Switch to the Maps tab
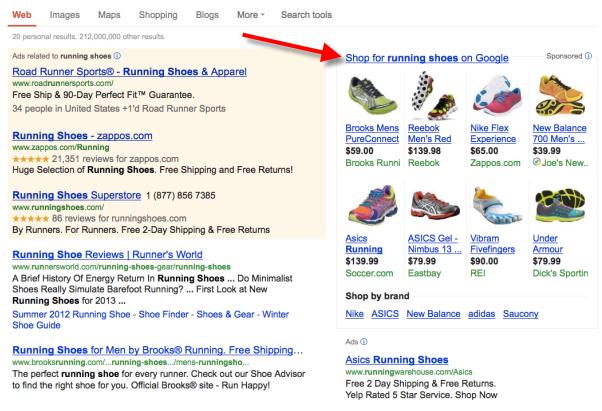Screen dimensions: 602x411 click(109, 15)
